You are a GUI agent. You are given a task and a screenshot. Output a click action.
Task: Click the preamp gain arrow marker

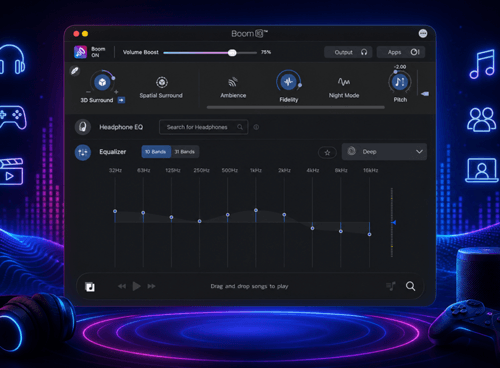(394, 222)
